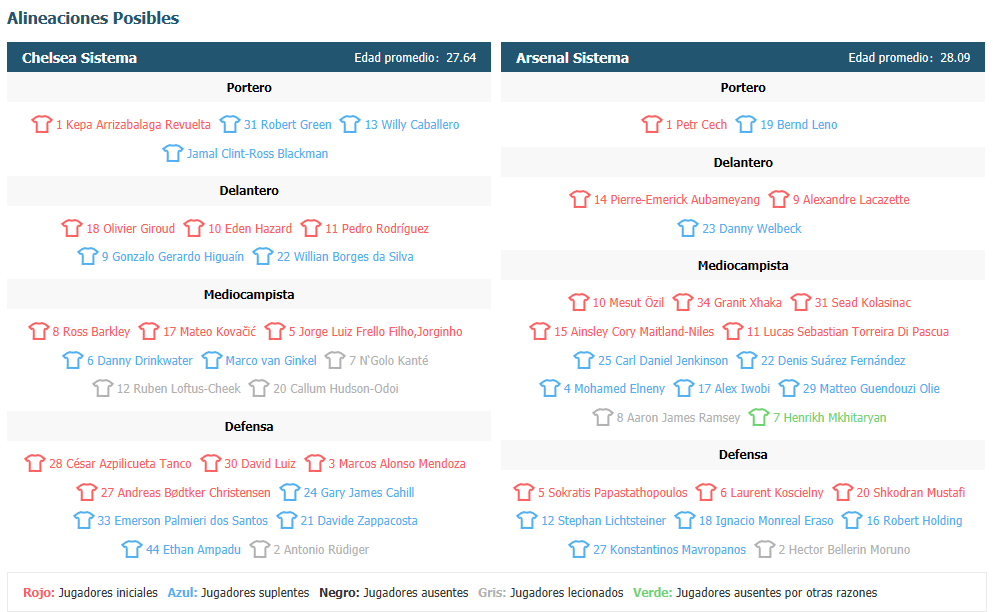Click the blue jersey icon beside Robert Green
This screenshot has width=993, height=612.
tap(230, 125)
